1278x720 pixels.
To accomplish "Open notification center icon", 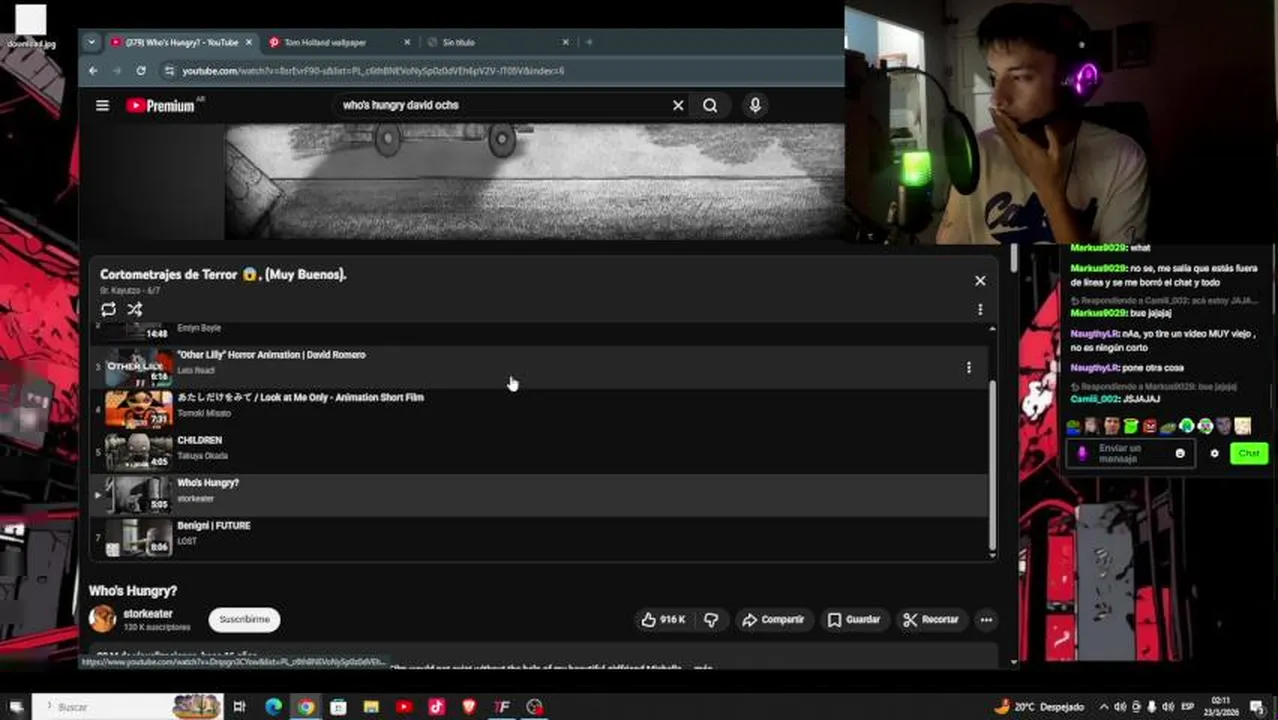I will (1258, 707).
